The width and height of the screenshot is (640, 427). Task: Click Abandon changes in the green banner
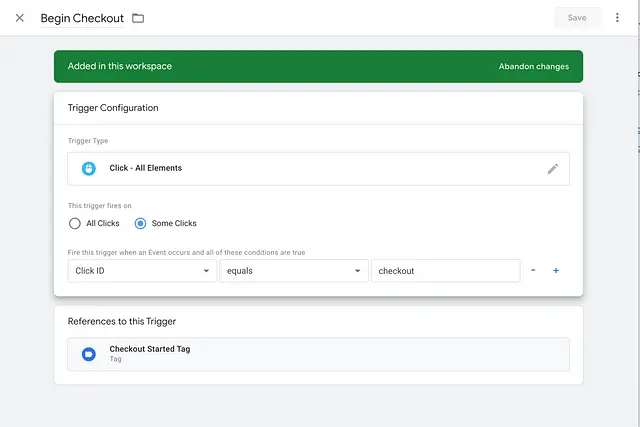click(x=533, y=67)
